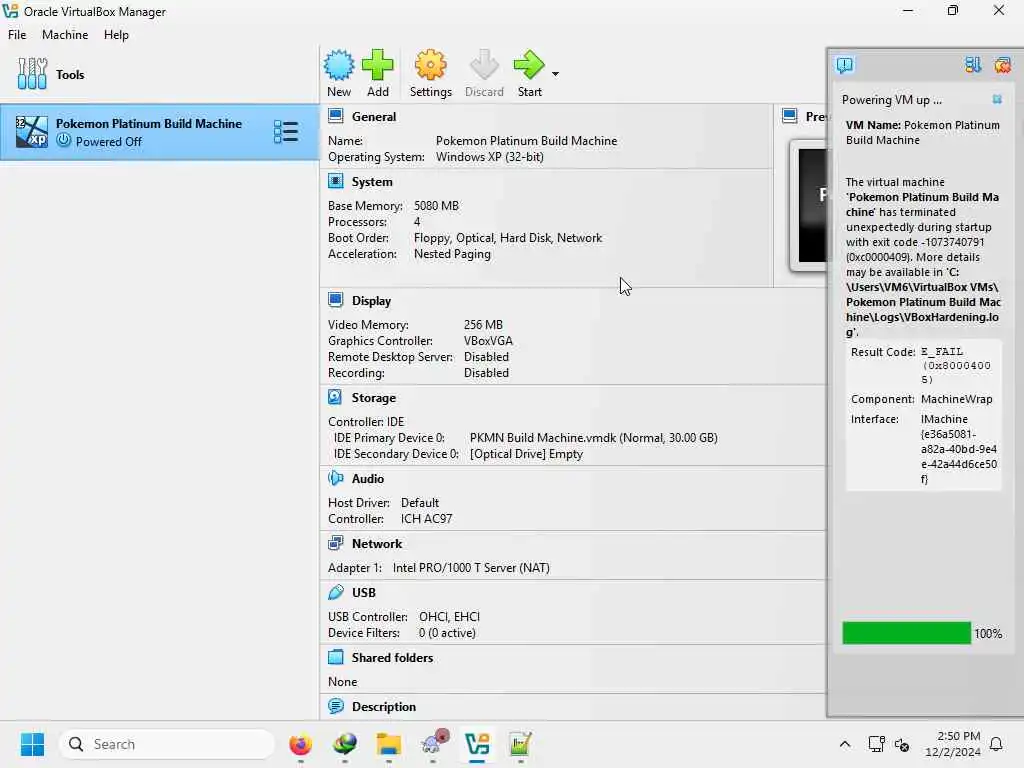Screen dimensions: 1024x768
Task: Click the Preview section monitor icon
Action: 790,116
